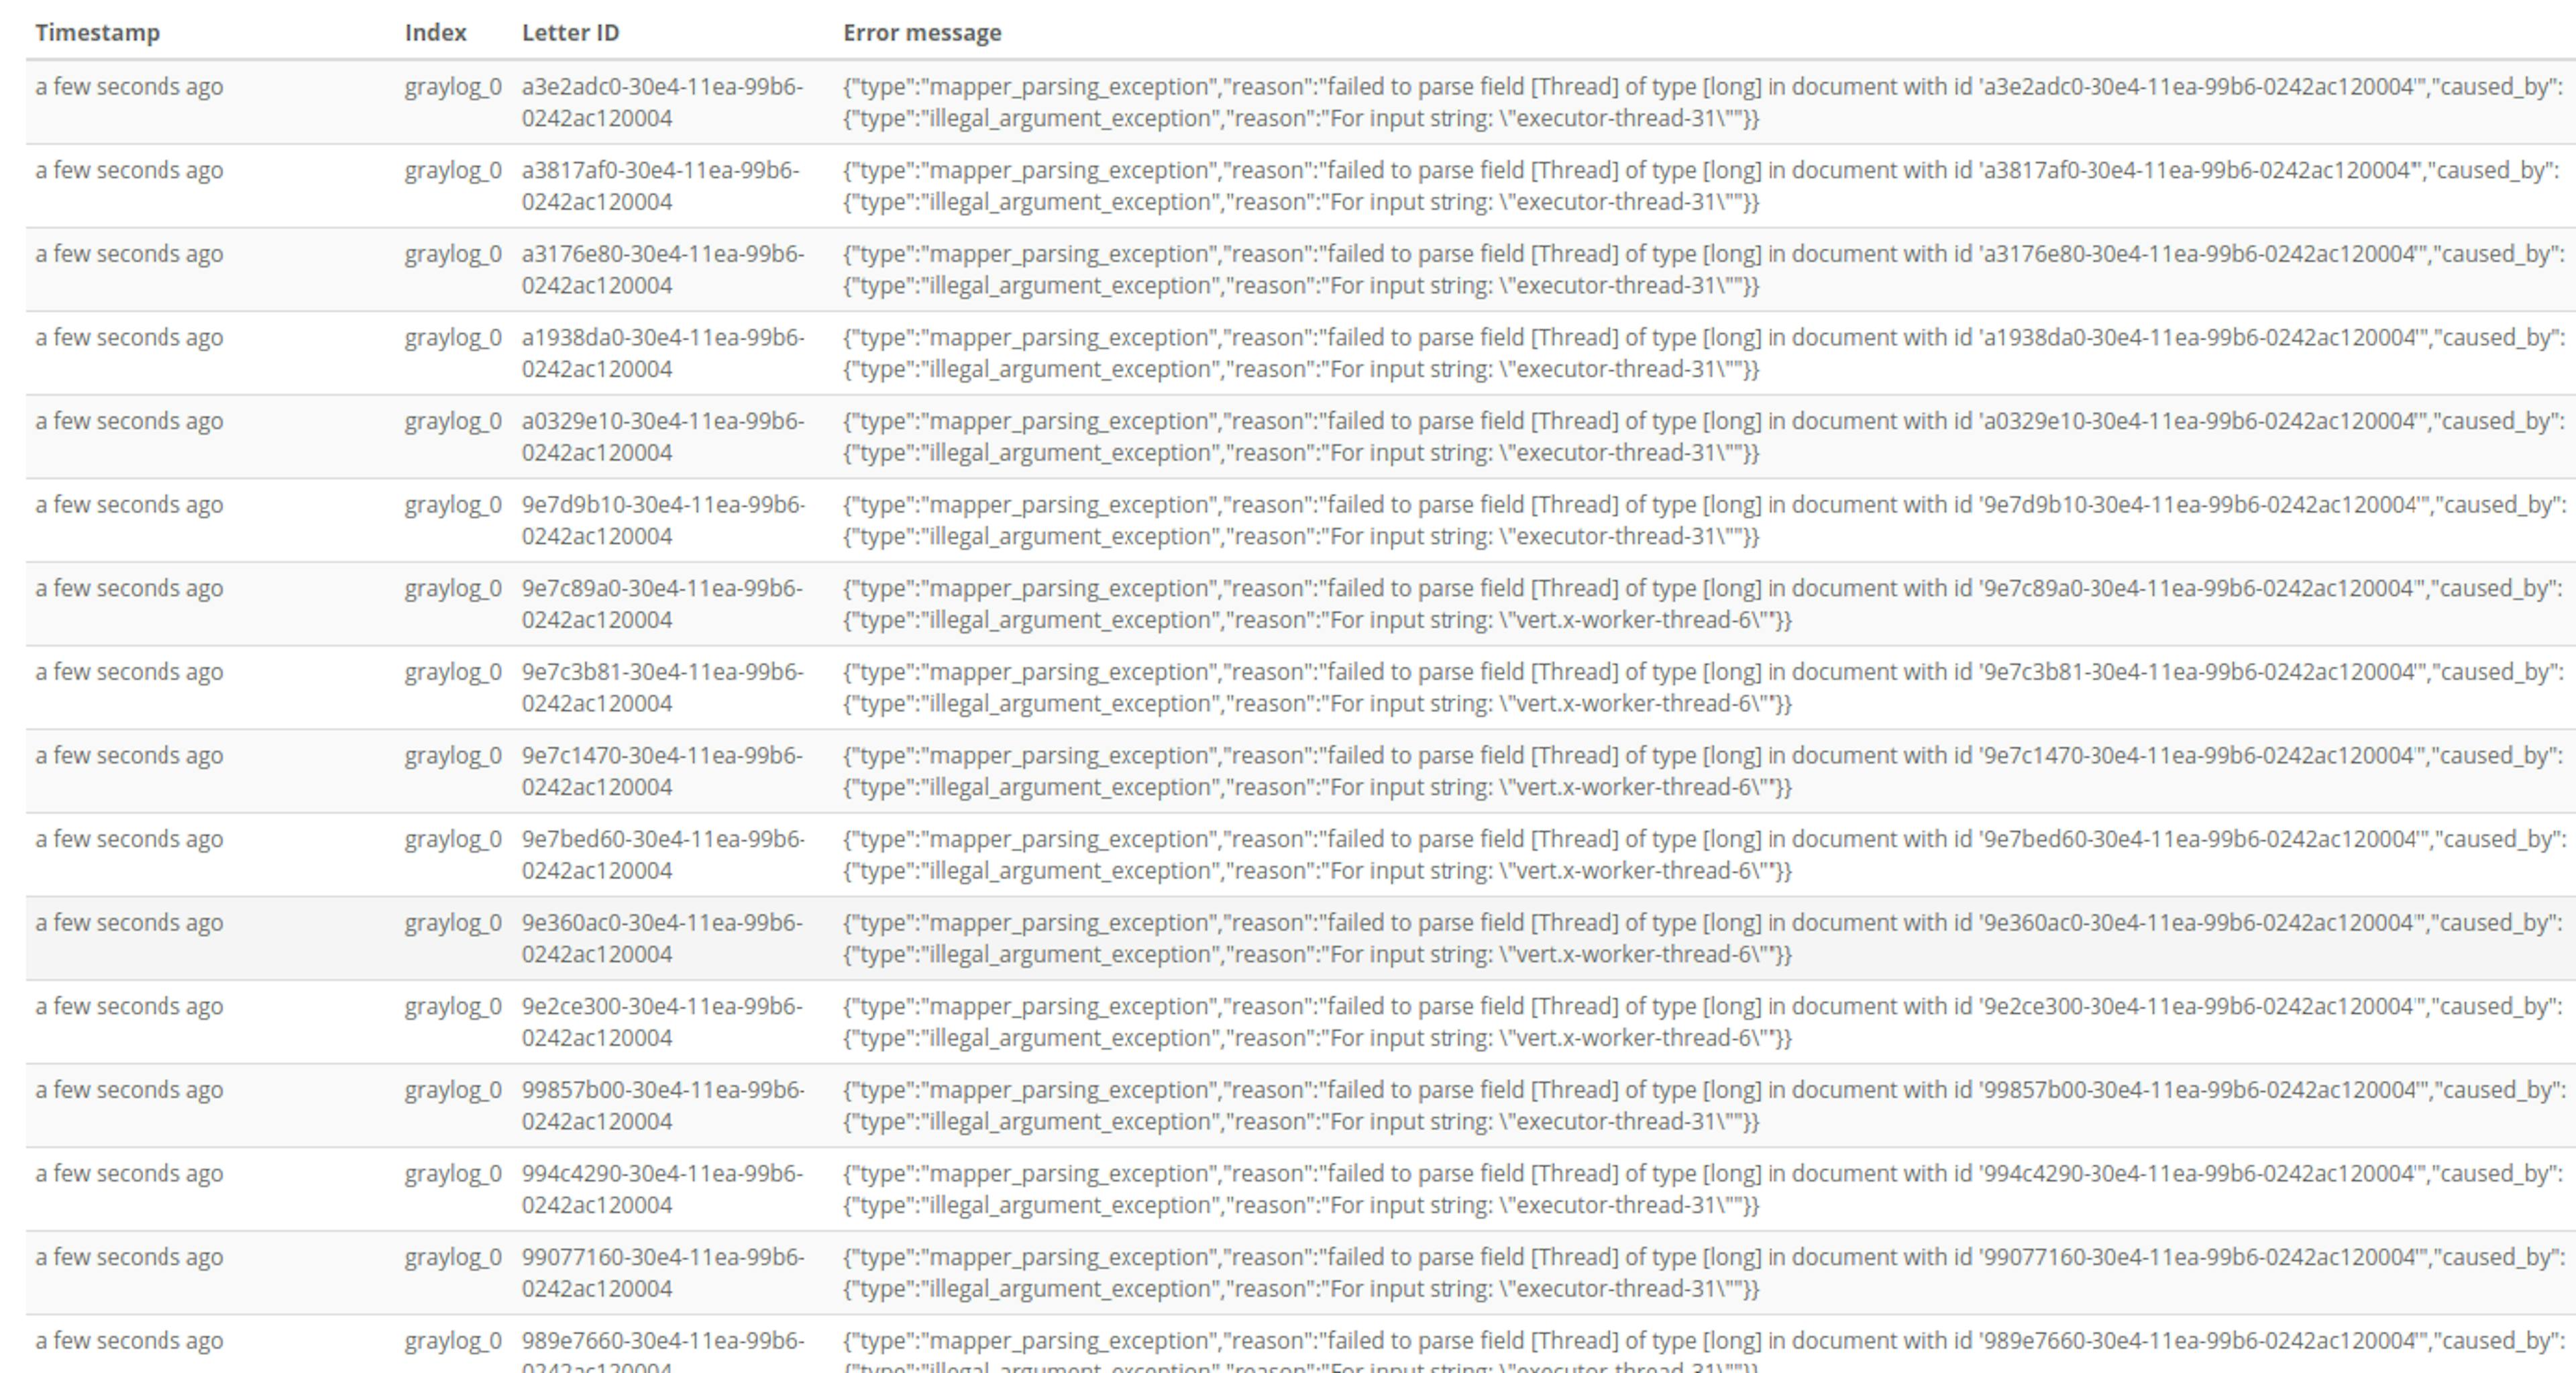Click timestamp in the first table row

pyautogui.click(x=129, y=87)
